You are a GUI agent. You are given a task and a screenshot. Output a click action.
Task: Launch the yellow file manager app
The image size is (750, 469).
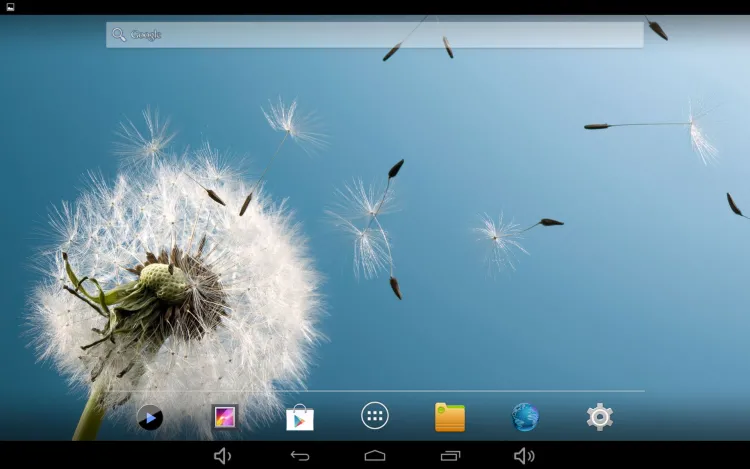450,417
